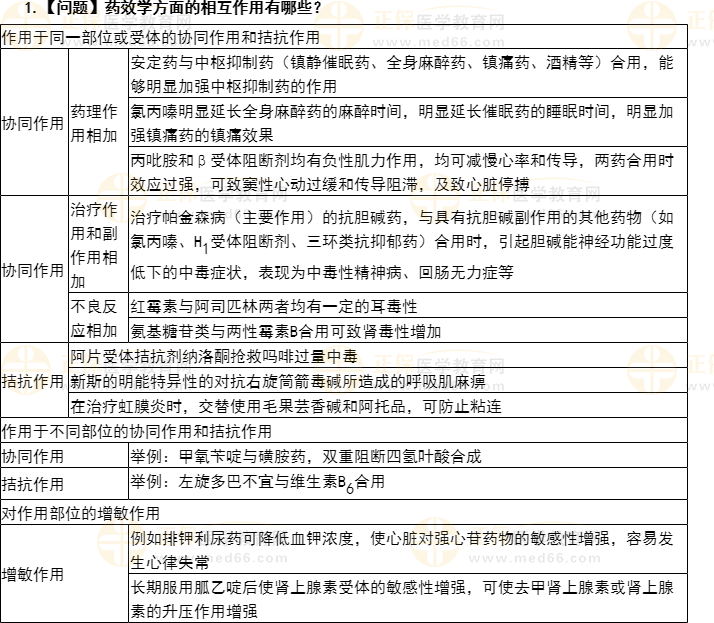Click the "药理作用相加" cell
This screenshot has width=714, height=623.
(x=97, y=122)
